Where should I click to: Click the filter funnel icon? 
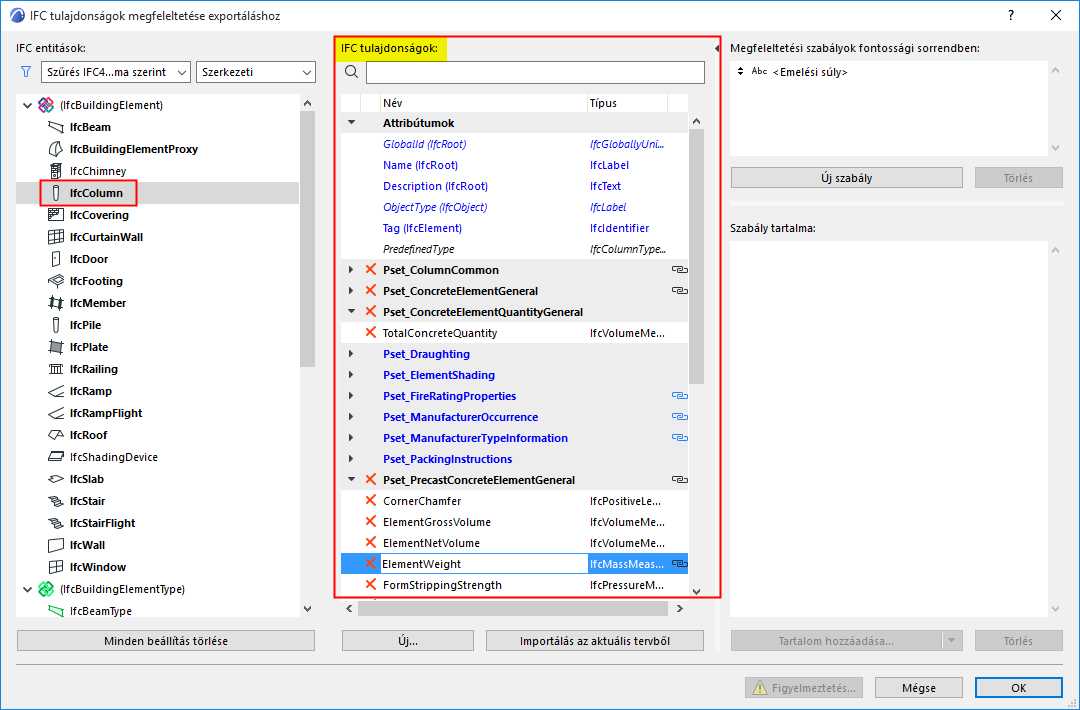click(26, 72)
